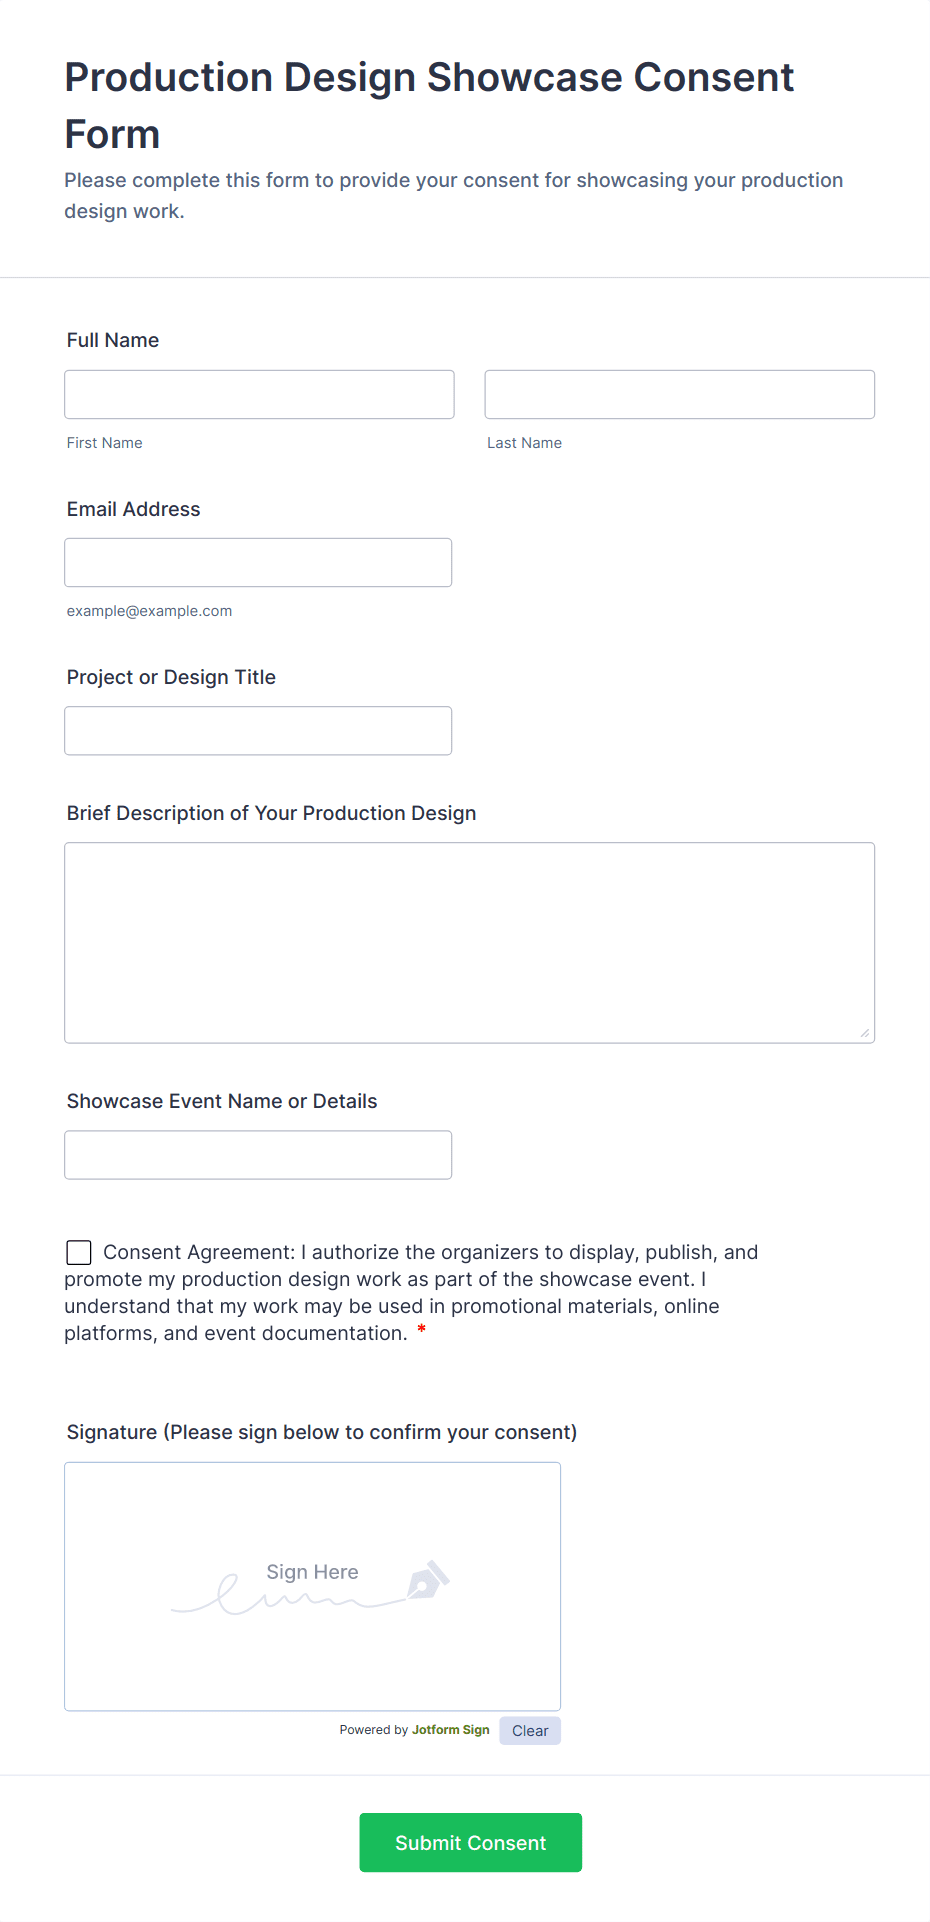This screenshot has width=930, height=1922.
Task: Click the Project or Design Title field
Action: (x=258, y=730)
